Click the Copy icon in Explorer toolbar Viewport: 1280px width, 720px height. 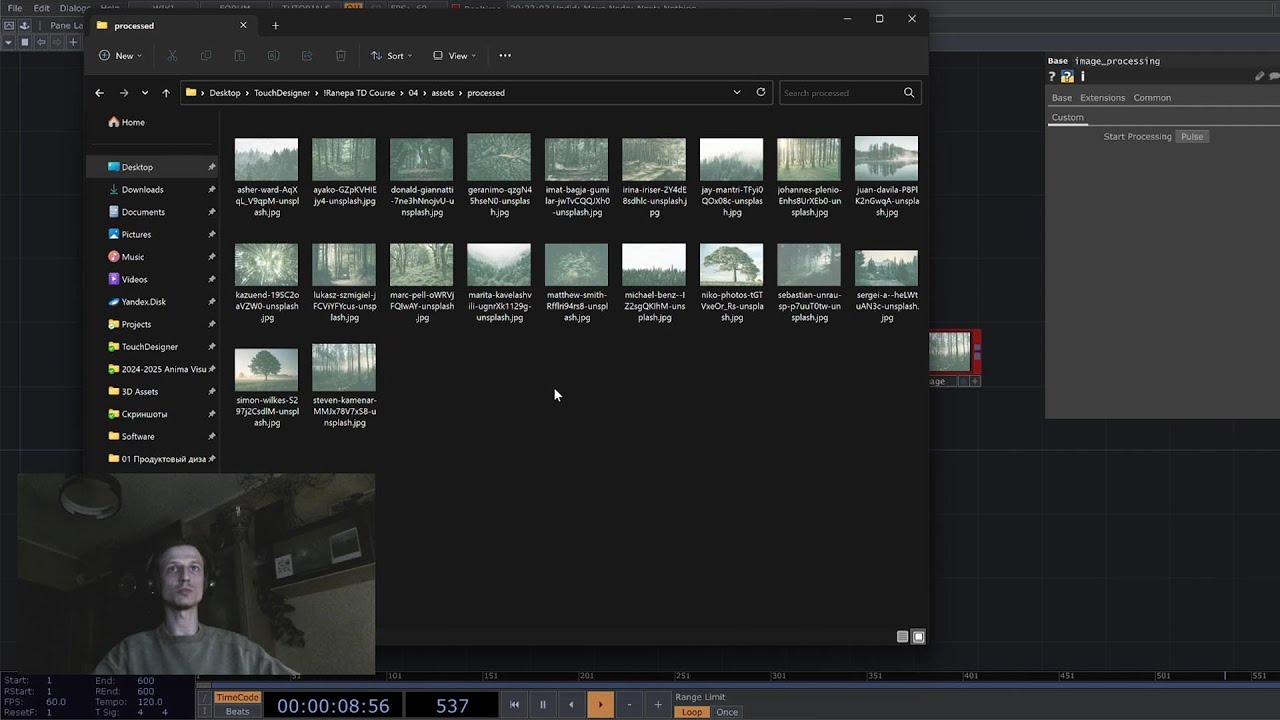(206, 56)
